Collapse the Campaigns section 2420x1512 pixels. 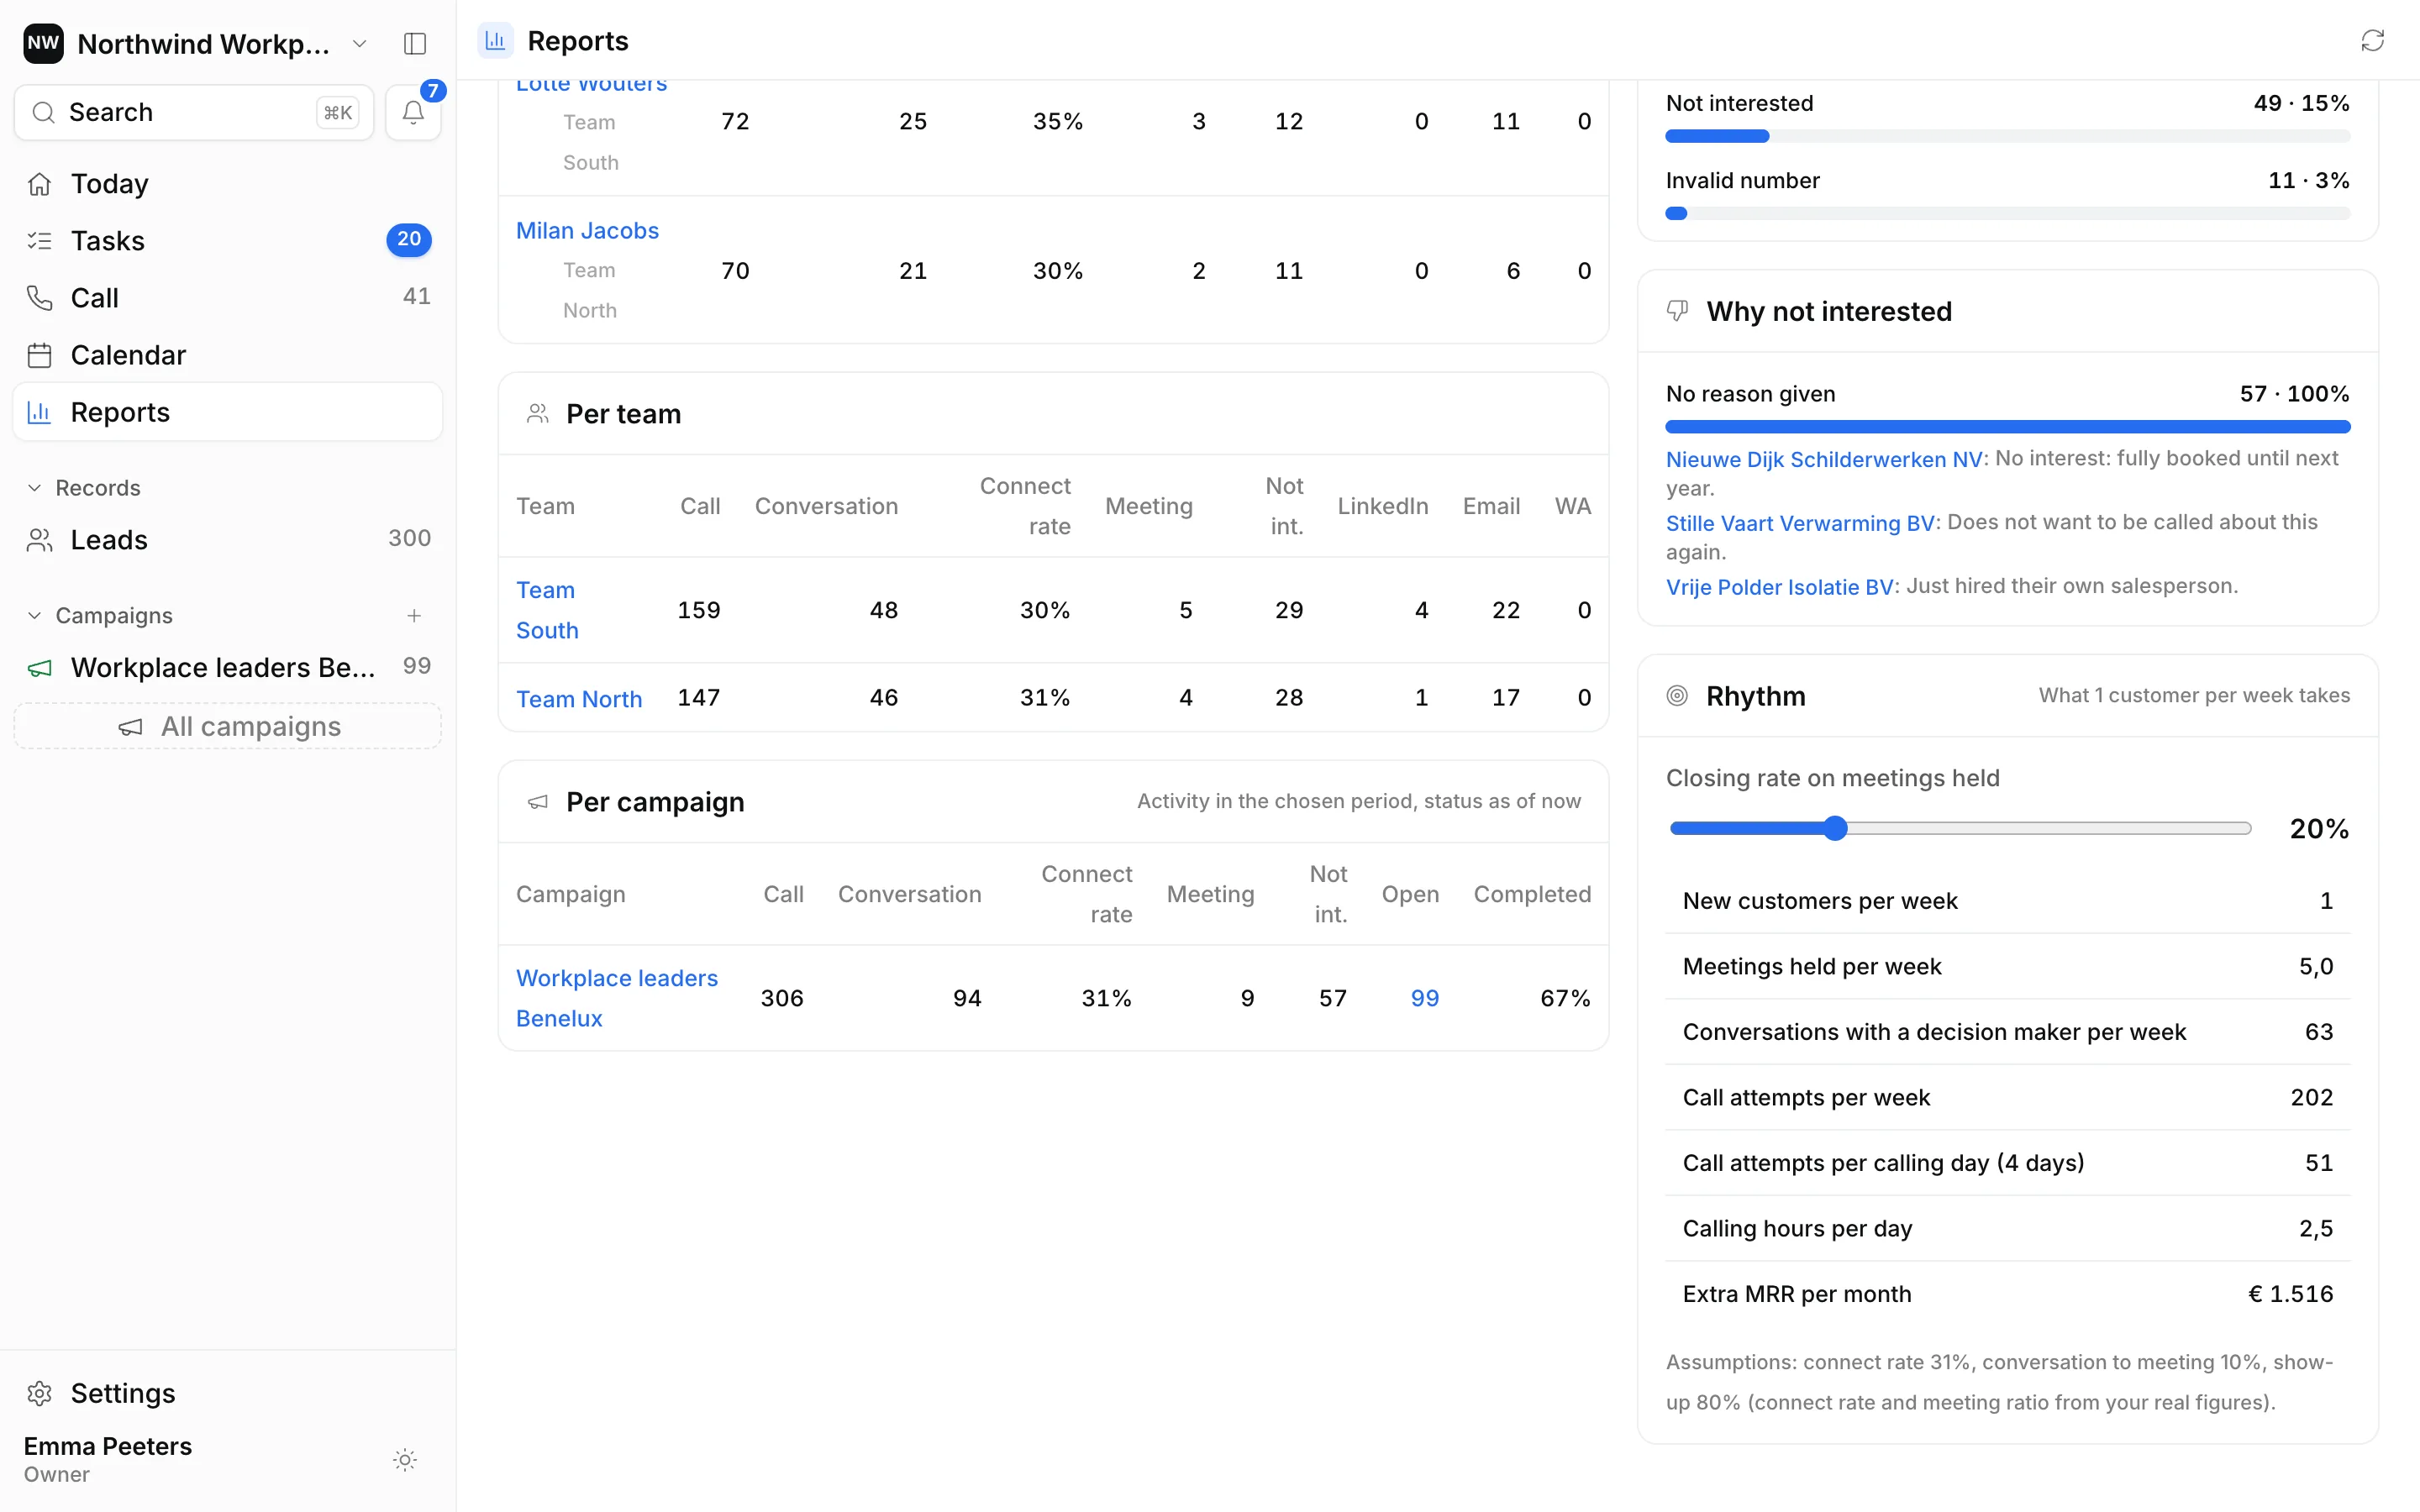34,616
